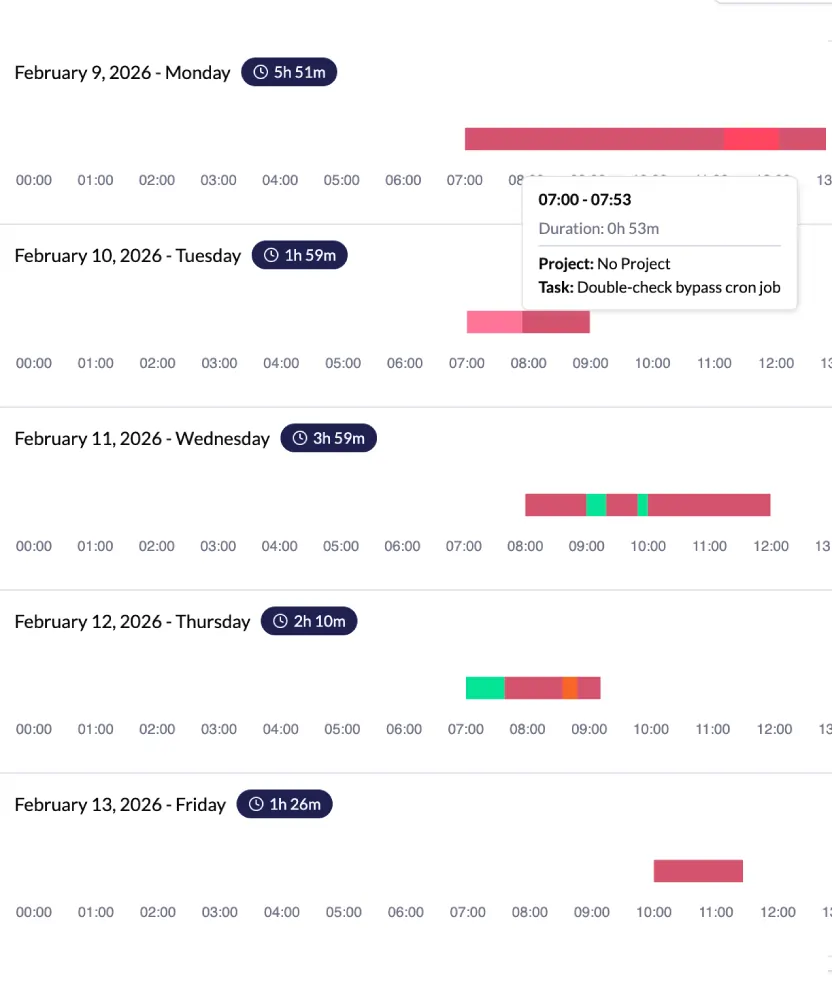832x1000 pixels.
Task: Click the clock icon on Monday's 5h 51m badge
Action: (260, 71)
